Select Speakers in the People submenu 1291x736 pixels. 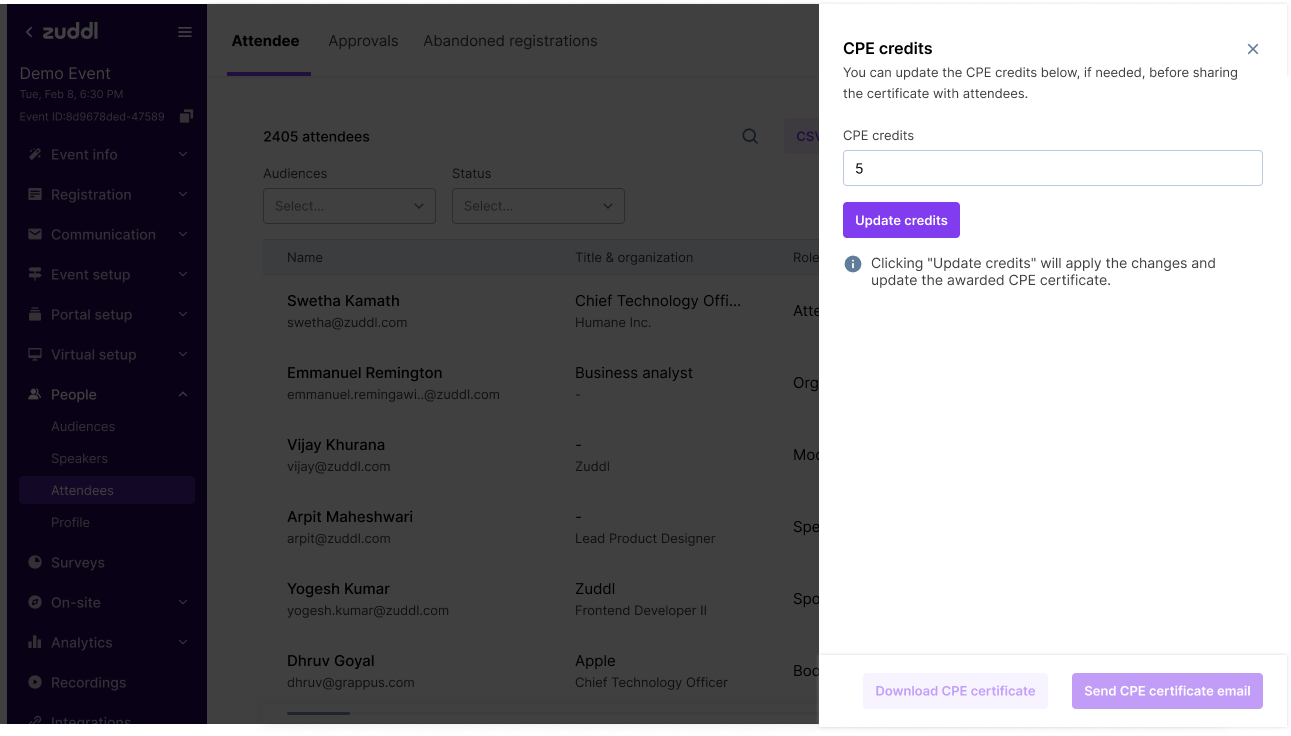[79, 458]
